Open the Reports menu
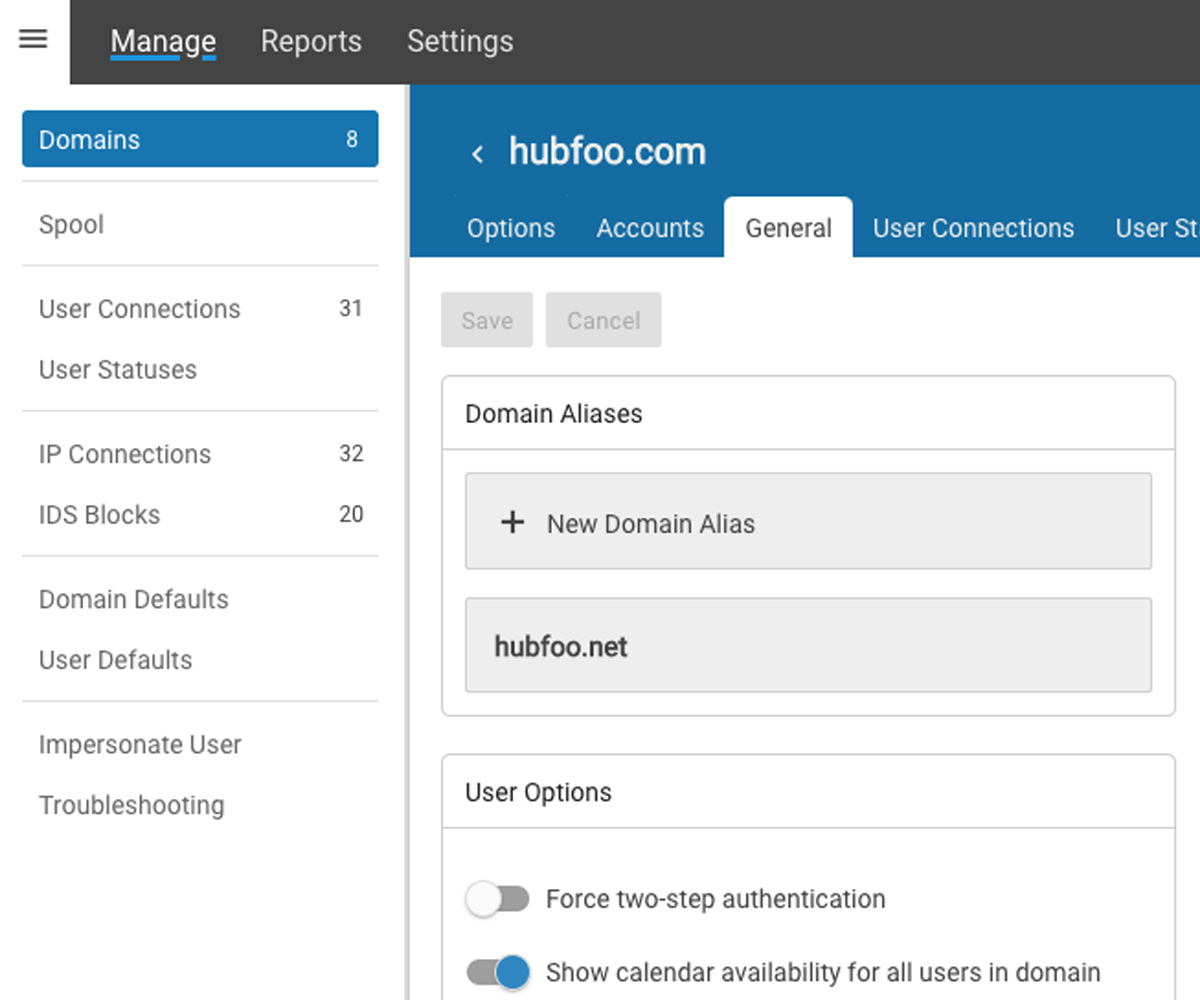This screenshot has width=1200, height=1000. pos(310,41)
